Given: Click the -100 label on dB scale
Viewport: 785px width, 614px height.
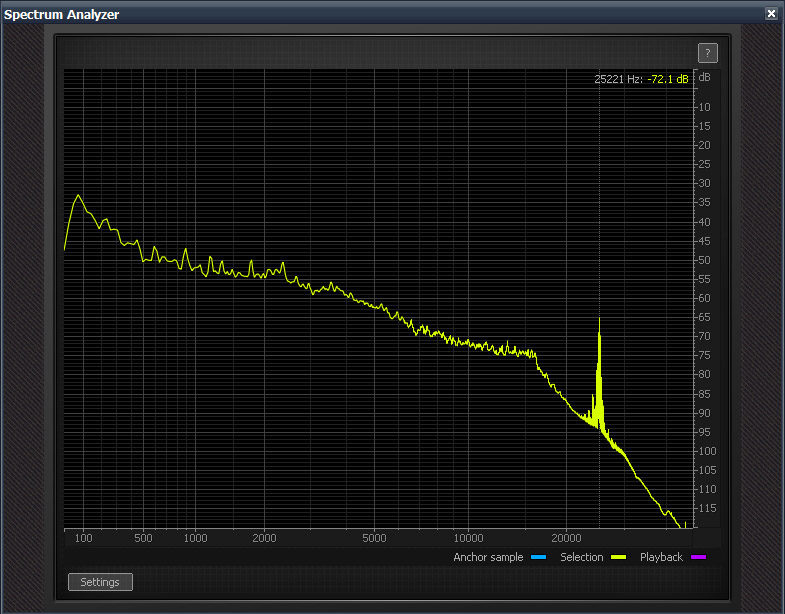Looking at the screenshot, I should (x=704, y=451).
